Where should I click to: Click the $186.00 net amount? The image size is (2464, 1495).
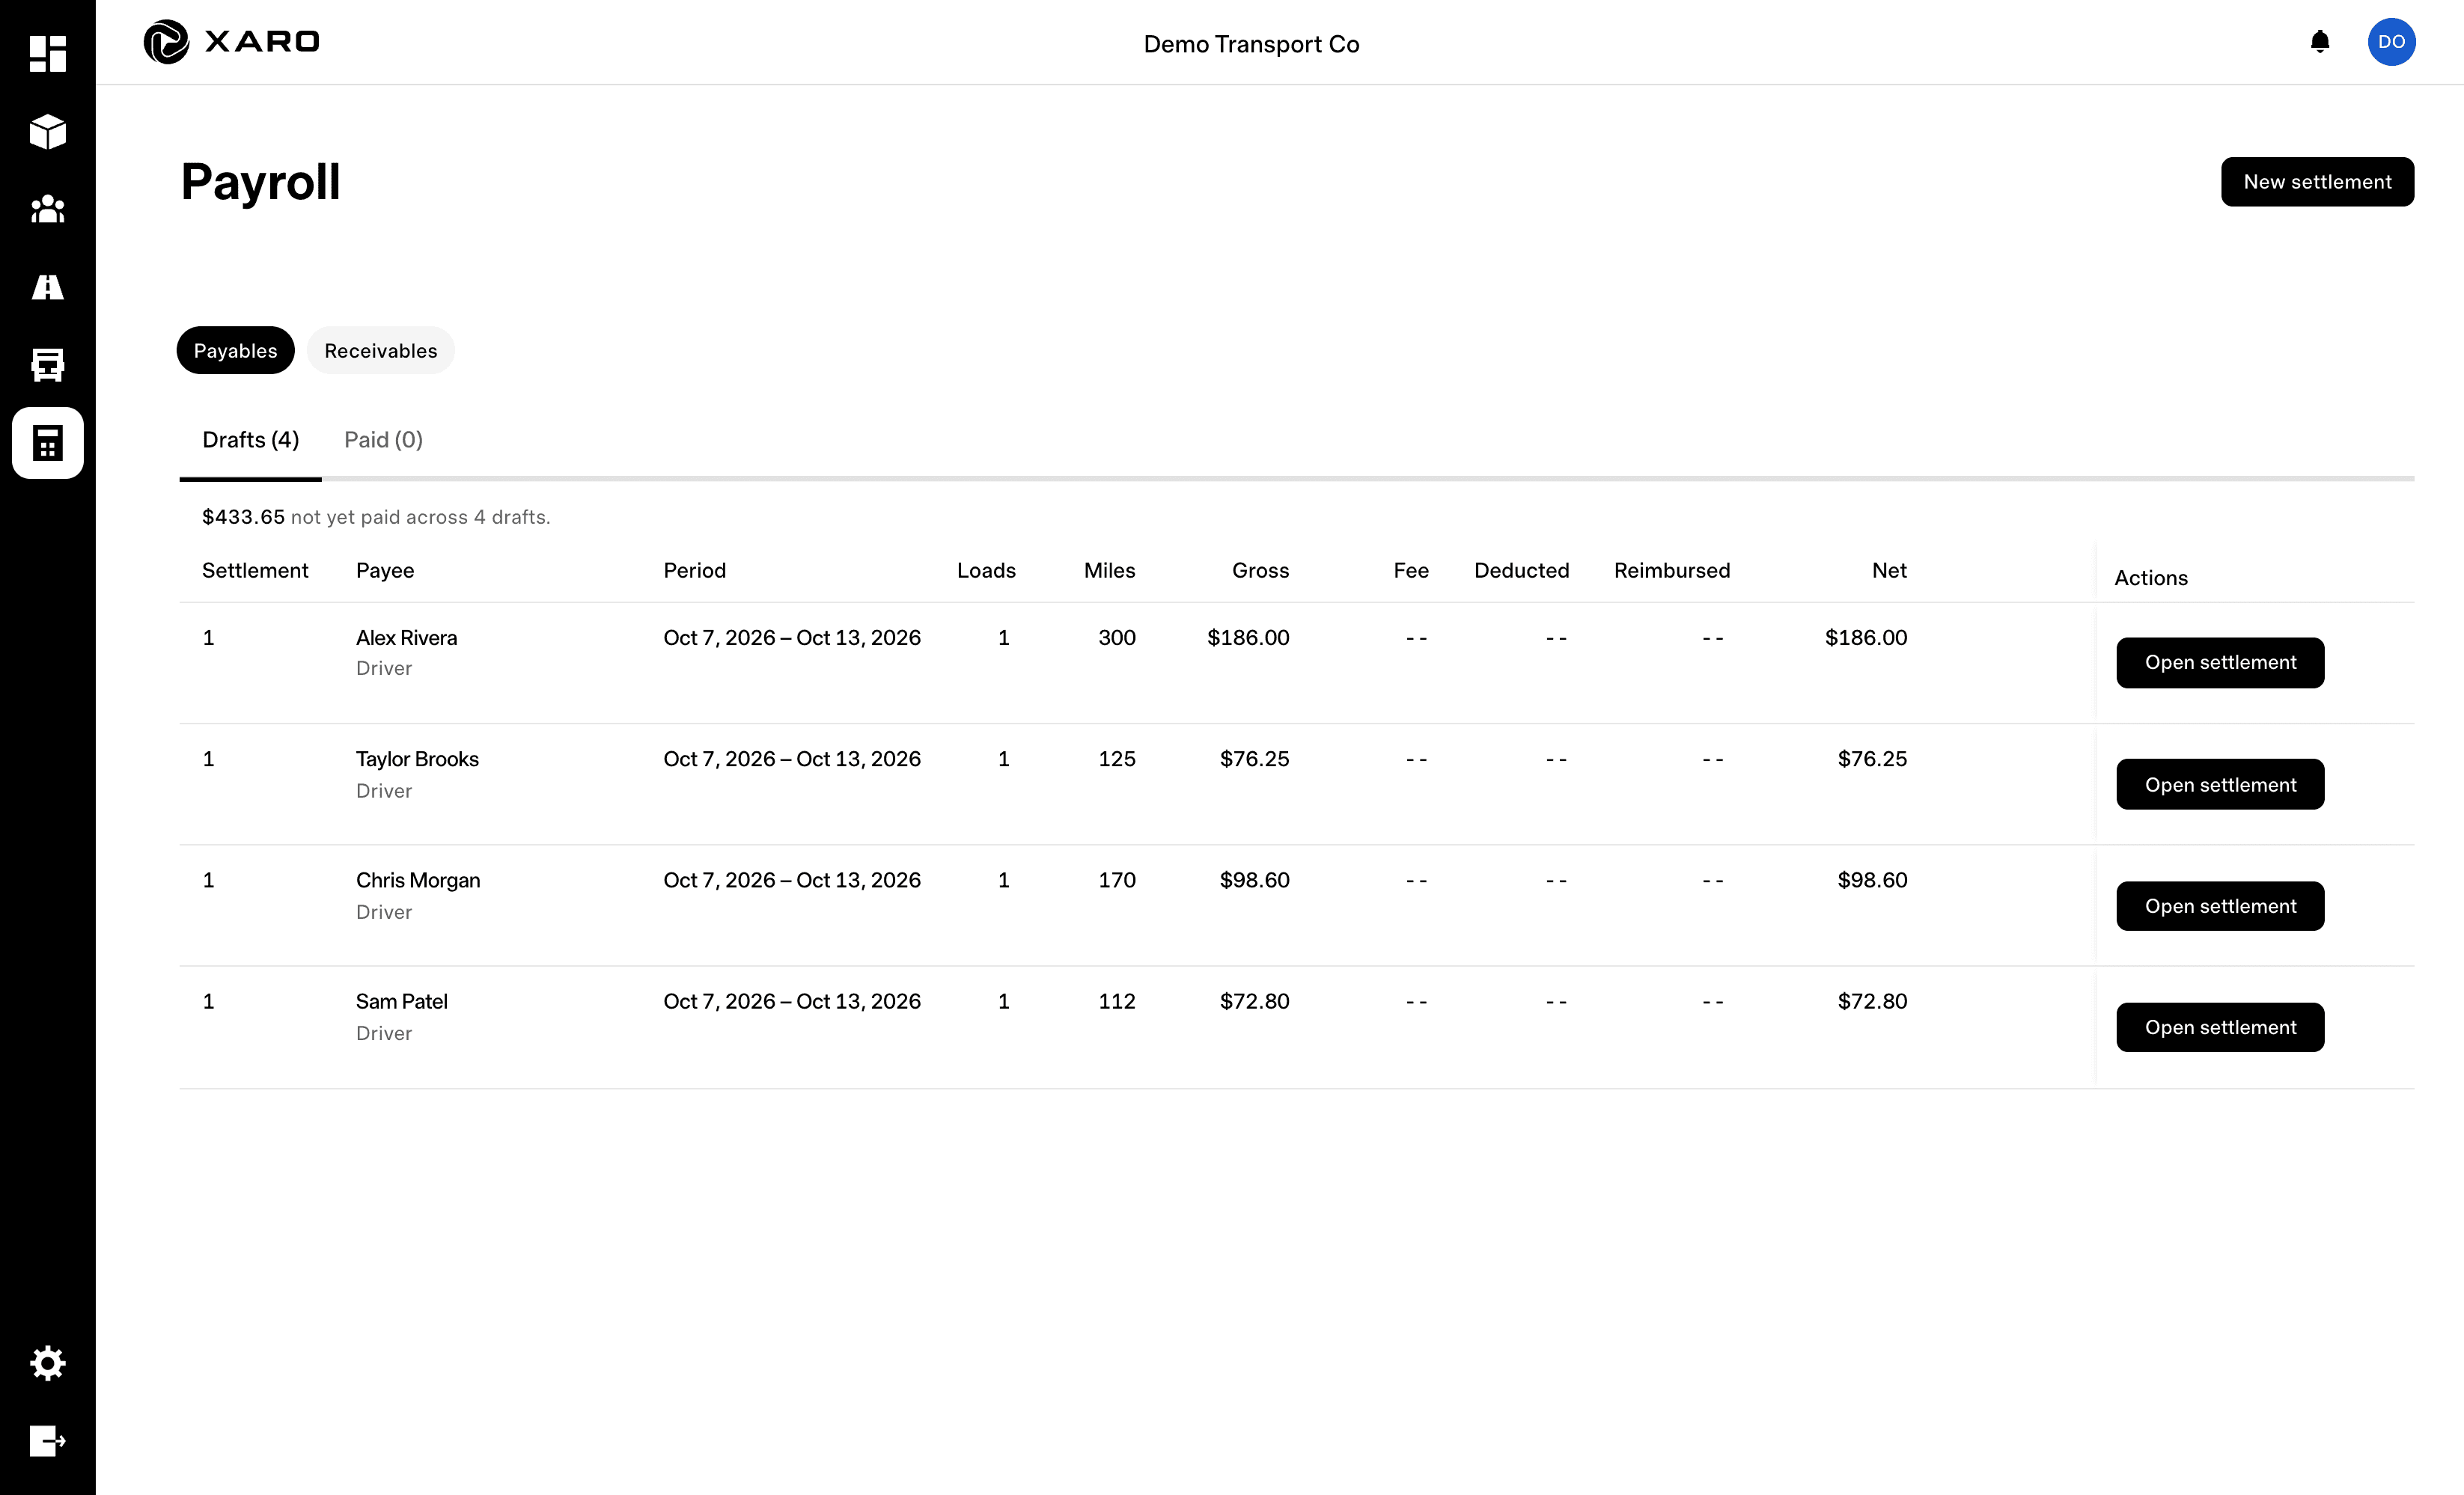(1866, 638)
